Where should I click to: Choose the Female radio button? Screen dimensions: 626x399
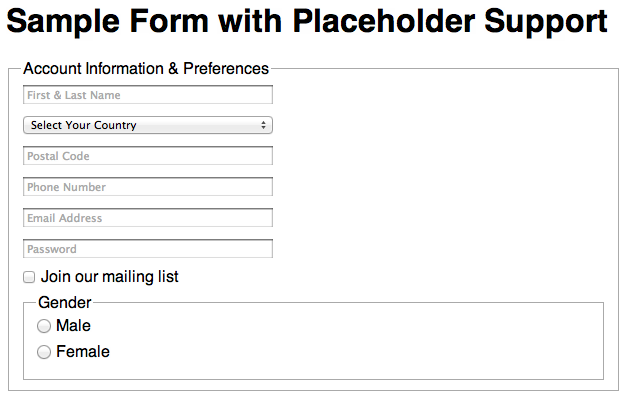coord(44,352)
